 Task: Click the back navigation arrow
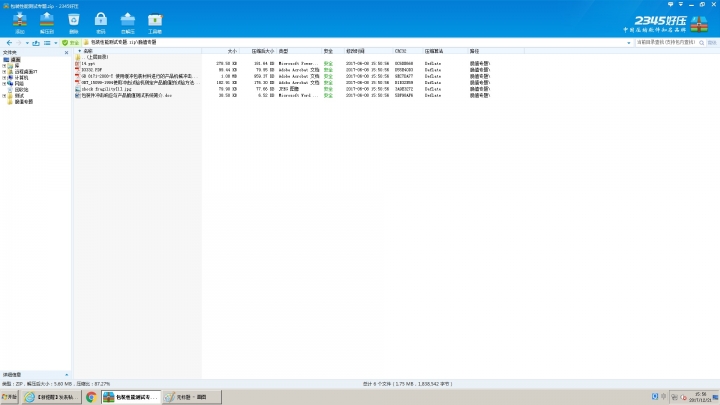tap(9, 43)
